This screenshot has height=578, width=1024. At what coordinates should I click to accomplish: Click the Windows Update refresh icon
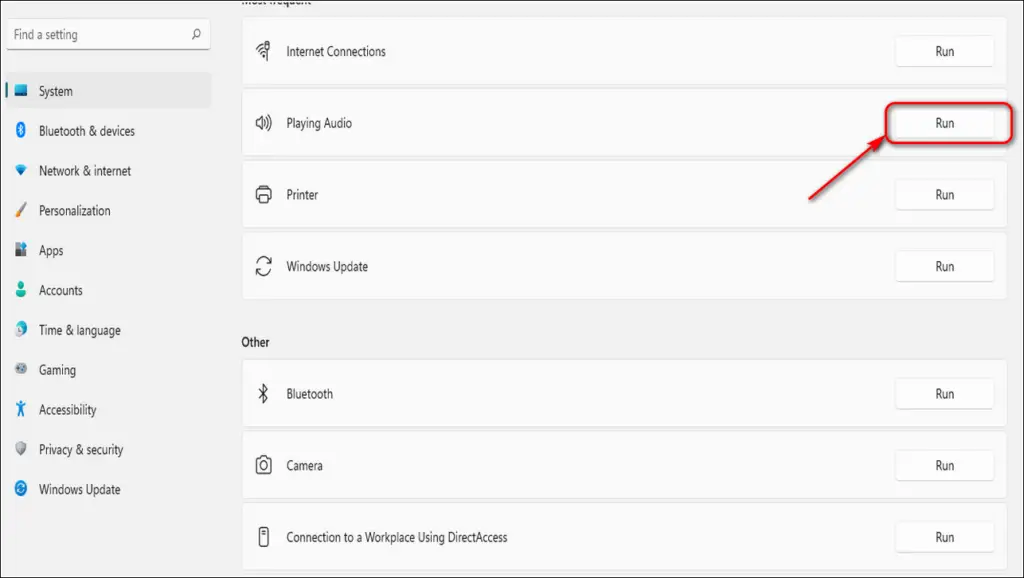pyautogui.click(x=265, y=266)
